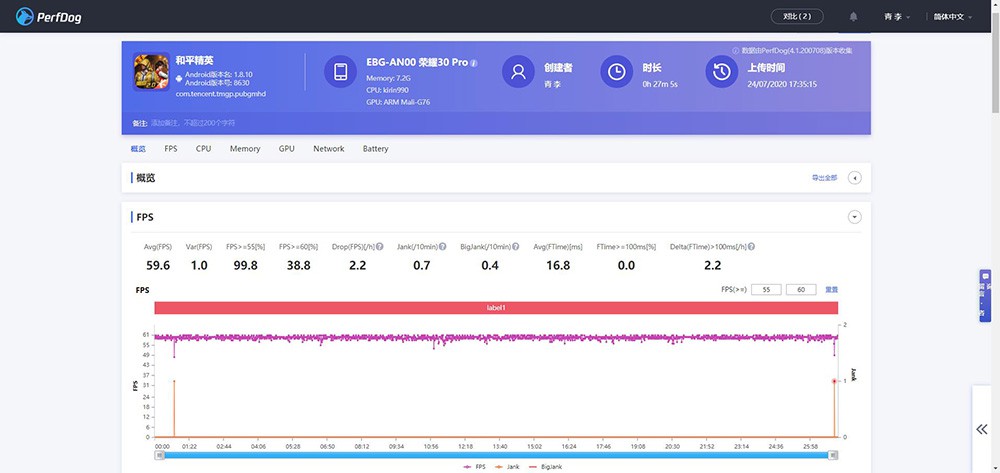The image size is (1000, 473).
Task: Click the 导出全部 export all link
Action: pyautogui.click(x=822, y=178)
